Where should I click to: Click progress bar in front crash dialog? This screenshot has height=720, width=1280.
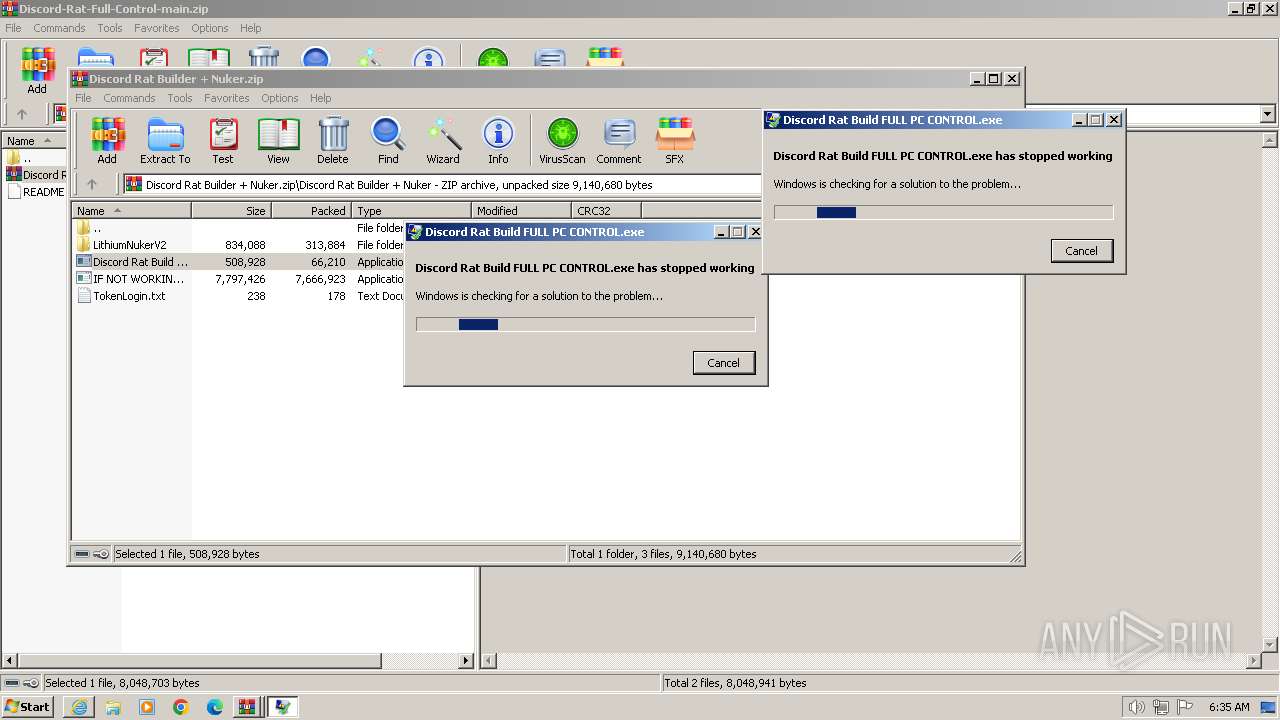585,324
